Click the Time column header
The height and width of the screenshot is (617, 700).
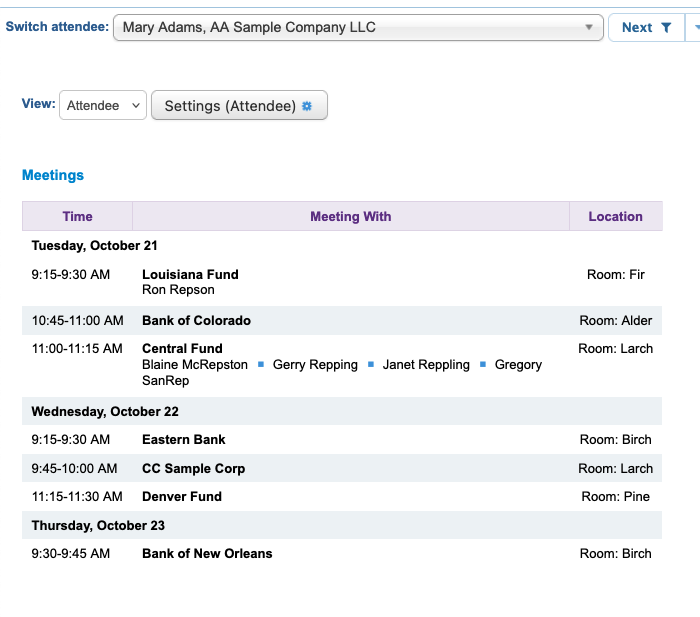pyautogui.click(x=77, y=216)
